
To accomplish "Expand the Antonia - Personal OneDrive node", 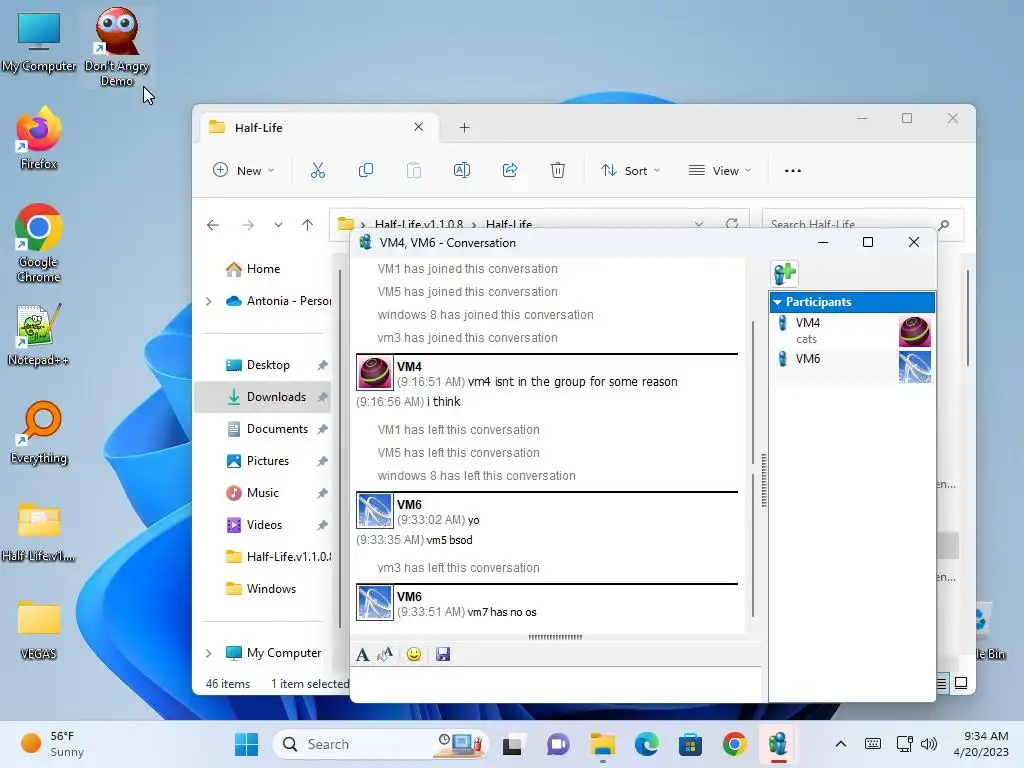I will pyautogui.click(x=208, y=301).
